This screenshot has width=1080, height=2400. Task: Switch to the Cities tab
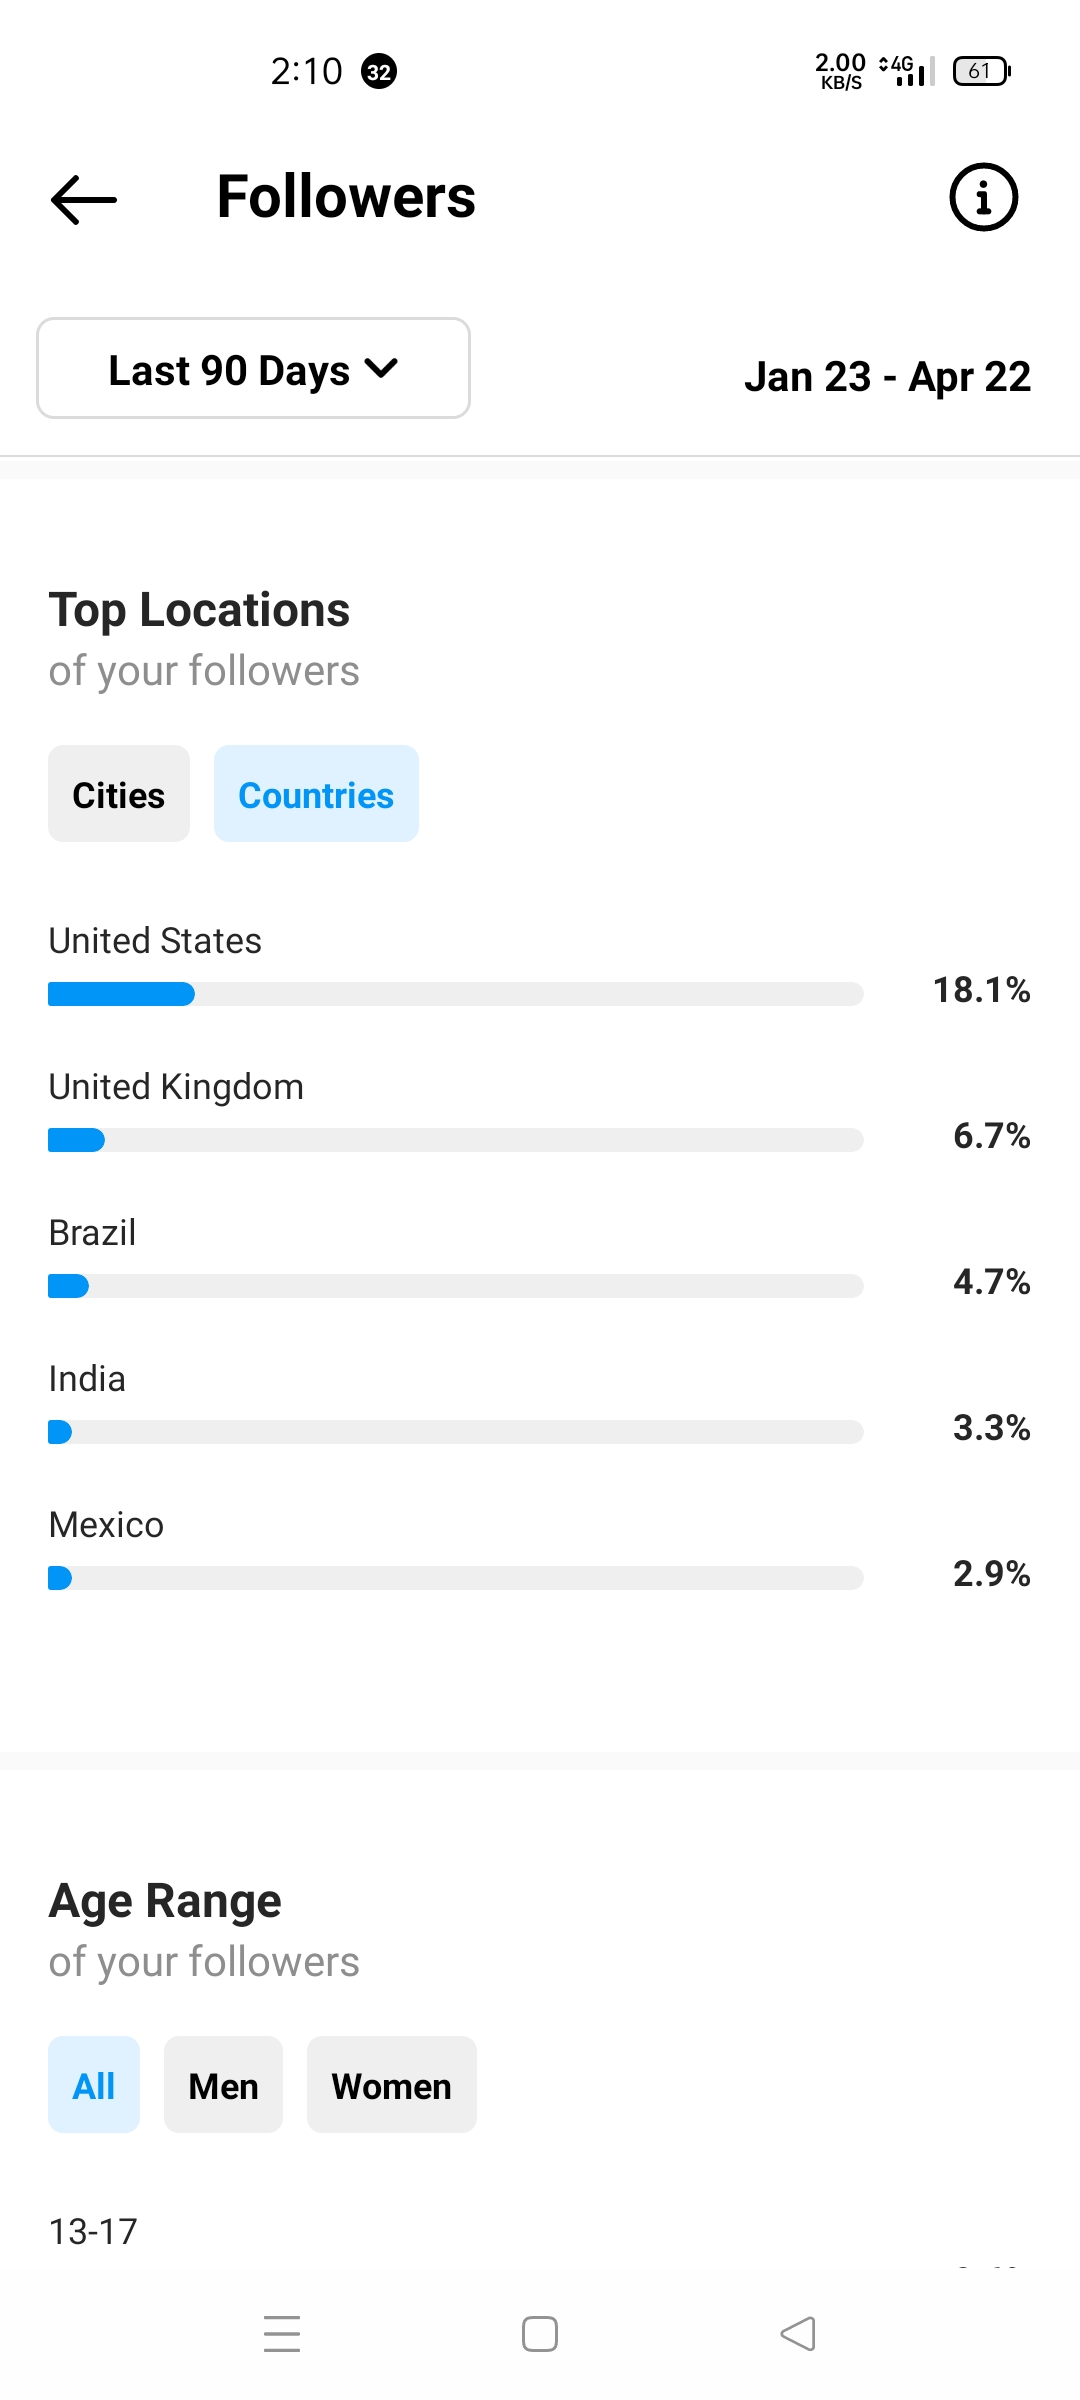click(x=119, y=794)
